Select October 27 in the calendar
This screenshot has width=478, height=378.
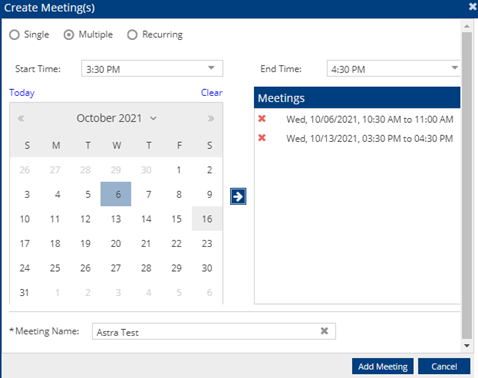point(116,268)
